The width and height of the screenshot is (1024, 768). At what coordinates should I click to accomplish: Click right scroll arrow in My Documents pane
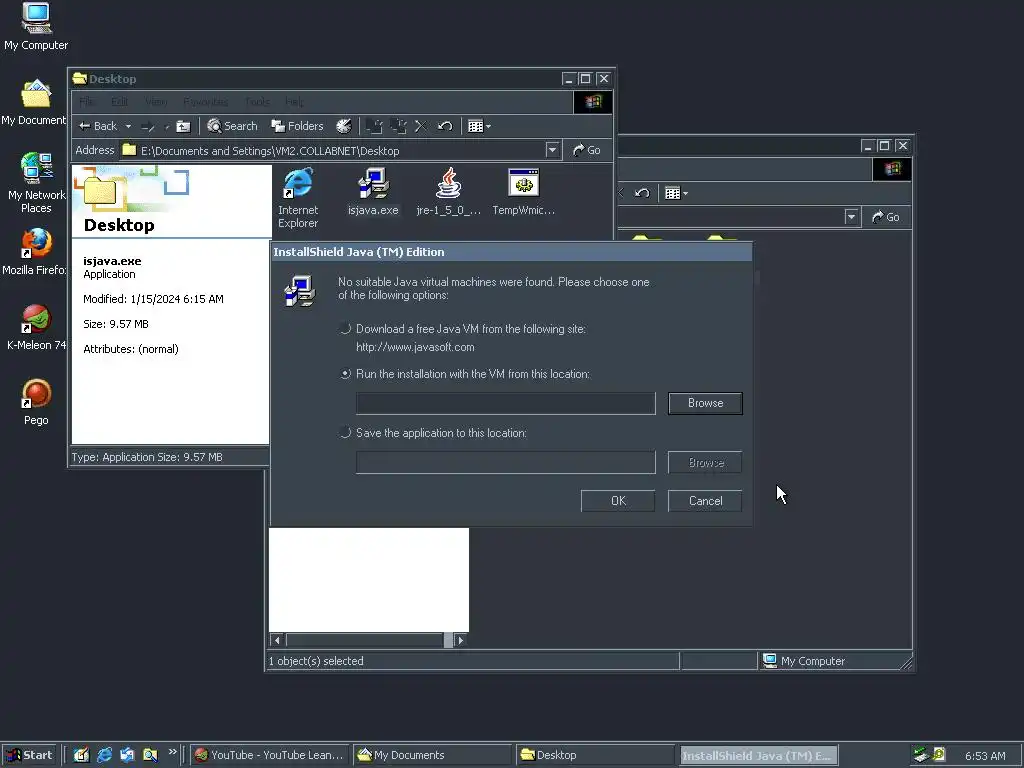[460, 640]
